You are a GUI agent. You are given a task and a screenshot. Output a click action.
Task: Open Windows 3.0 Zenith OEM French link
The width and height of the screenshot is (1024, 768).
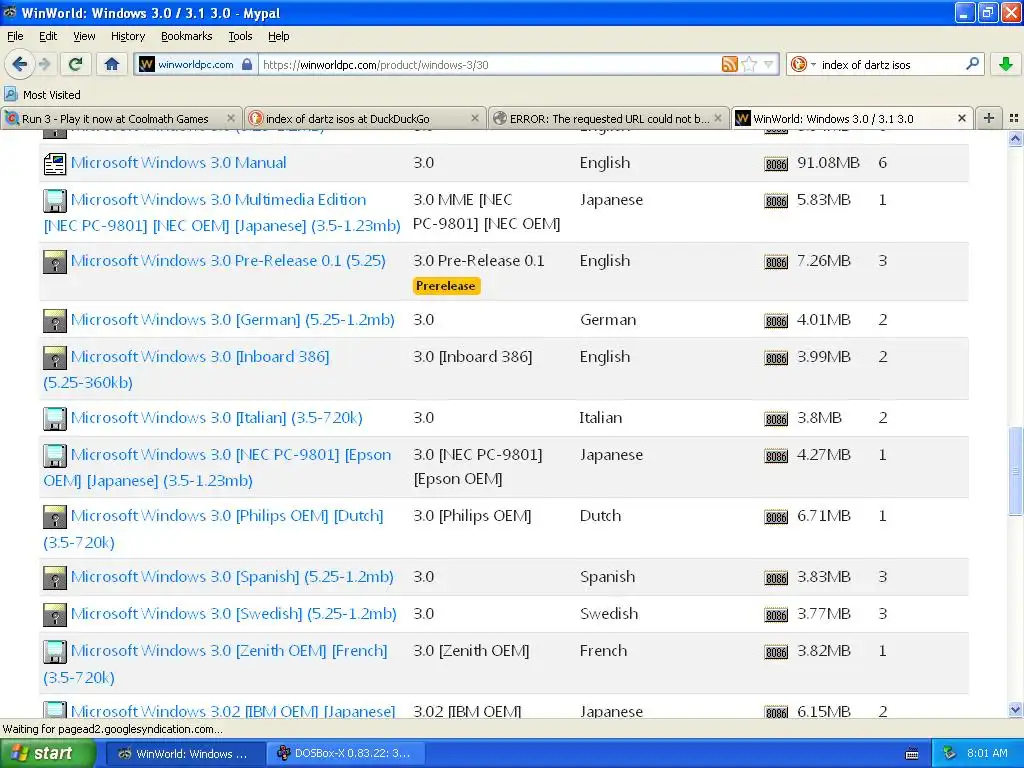215,664
